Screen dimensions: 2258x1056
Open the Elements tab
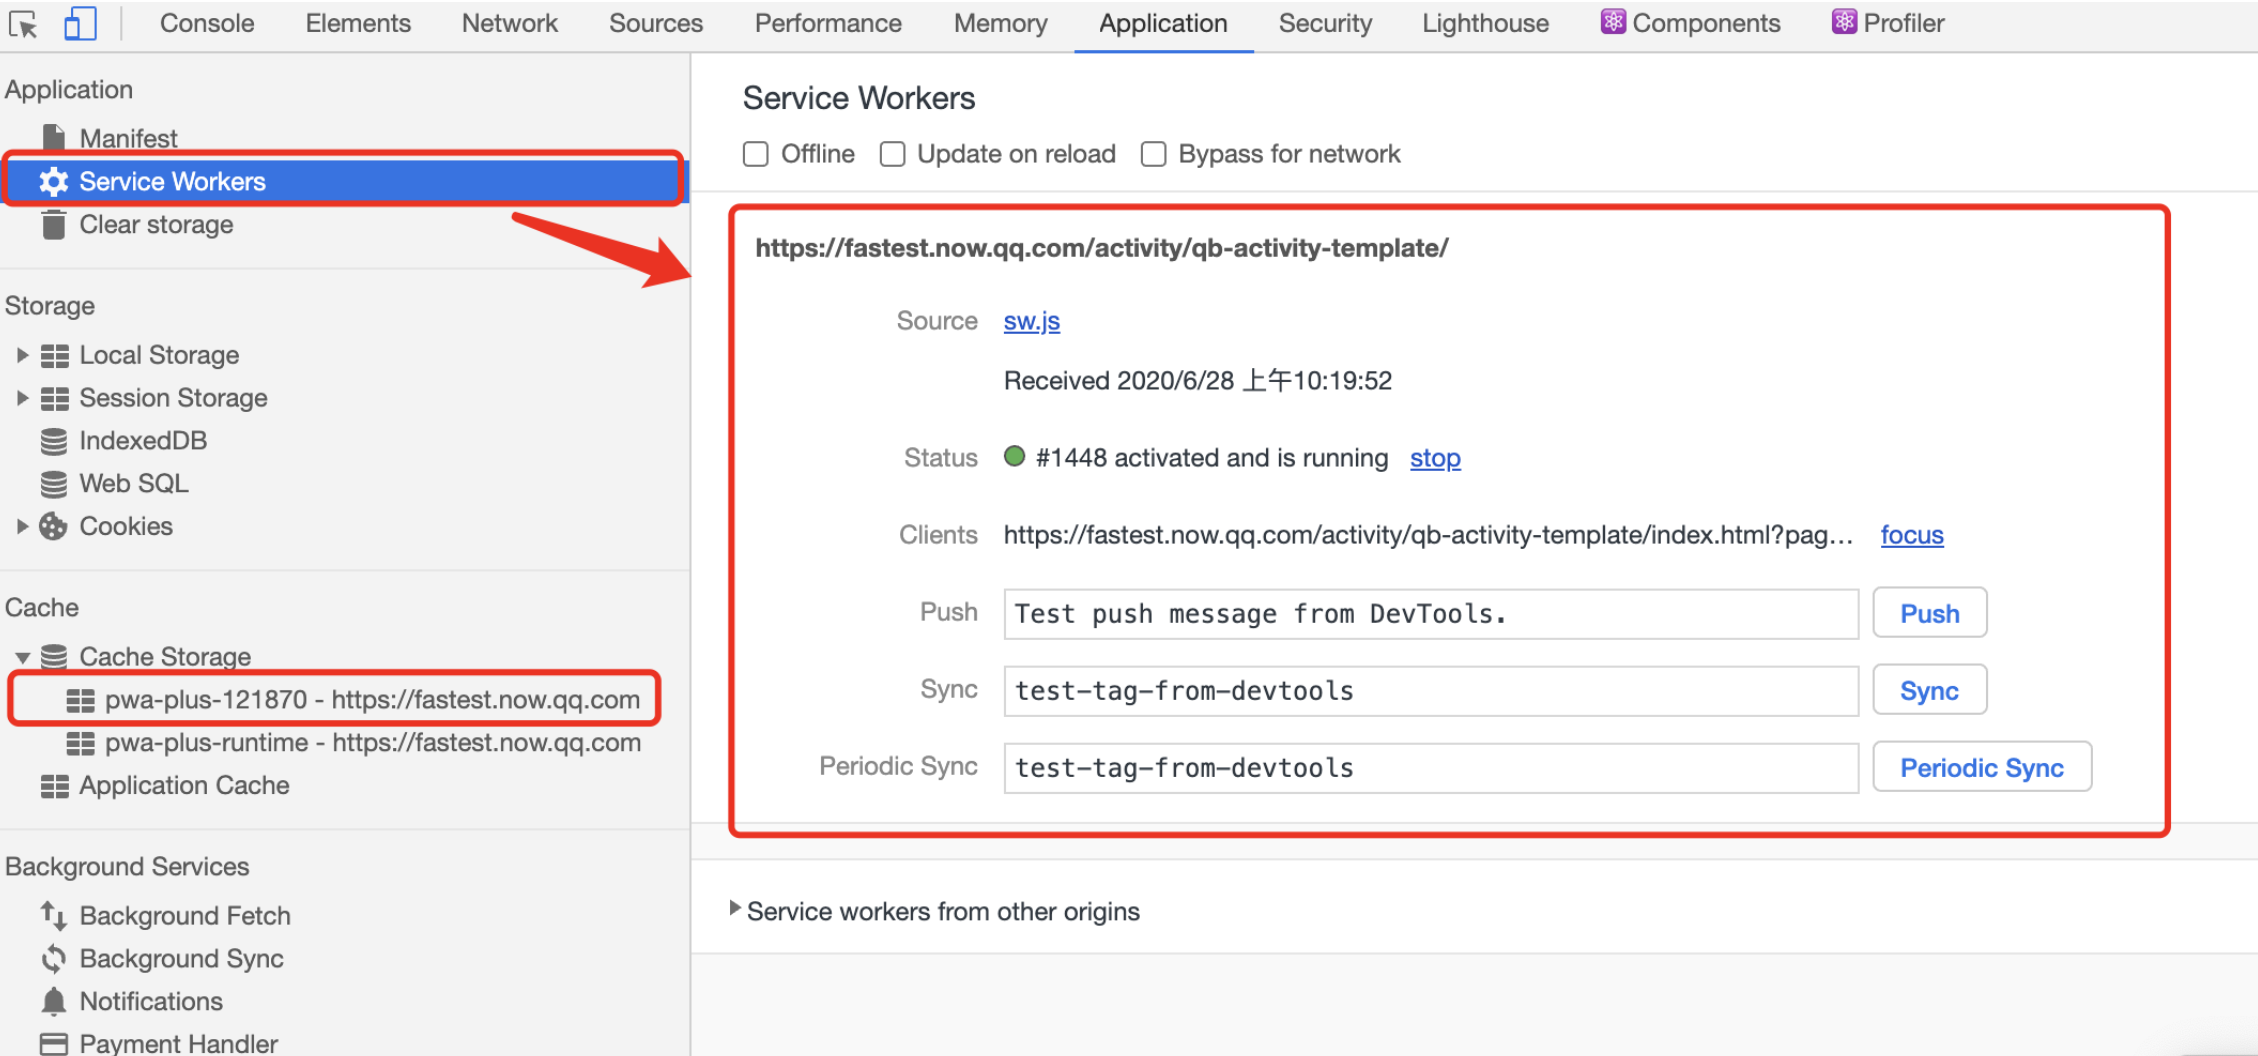(x=358, y=23)
